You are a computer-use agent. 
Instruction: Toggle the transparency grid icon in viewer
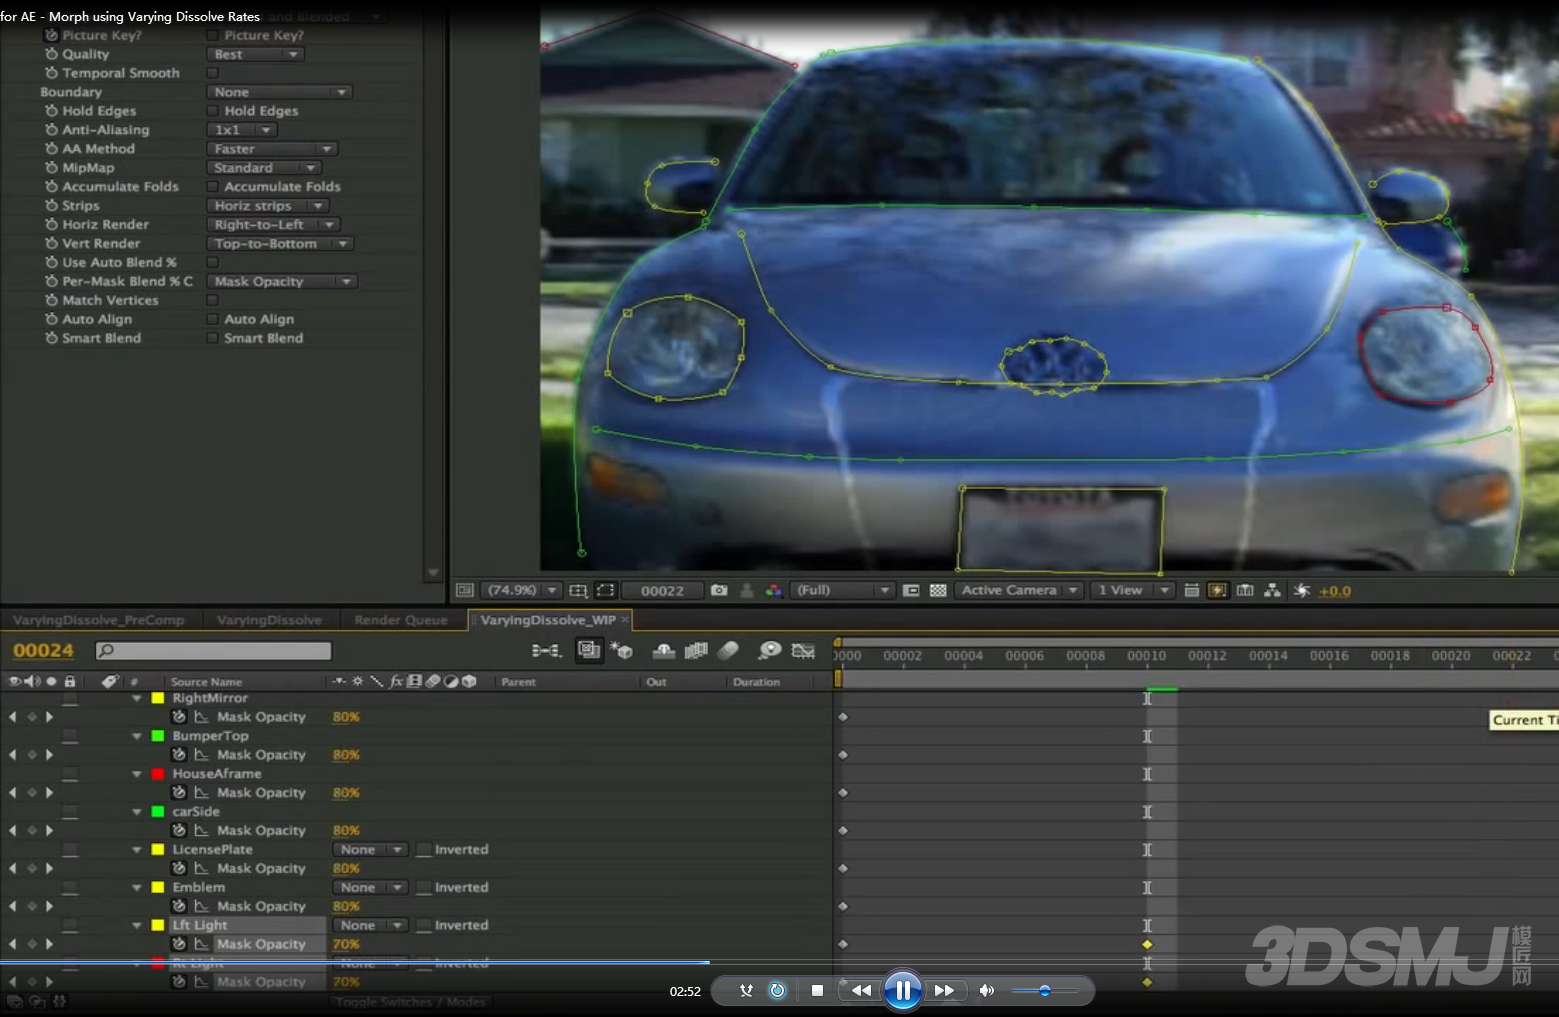point(938,590)
